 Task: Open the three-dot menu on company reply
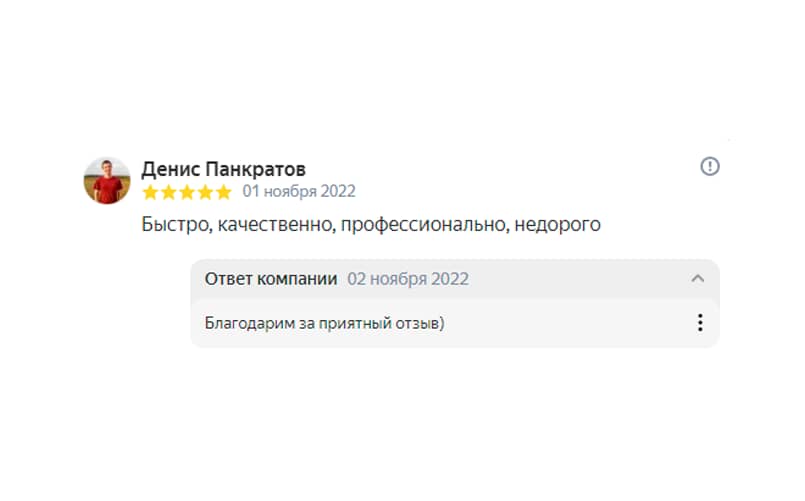700,323
